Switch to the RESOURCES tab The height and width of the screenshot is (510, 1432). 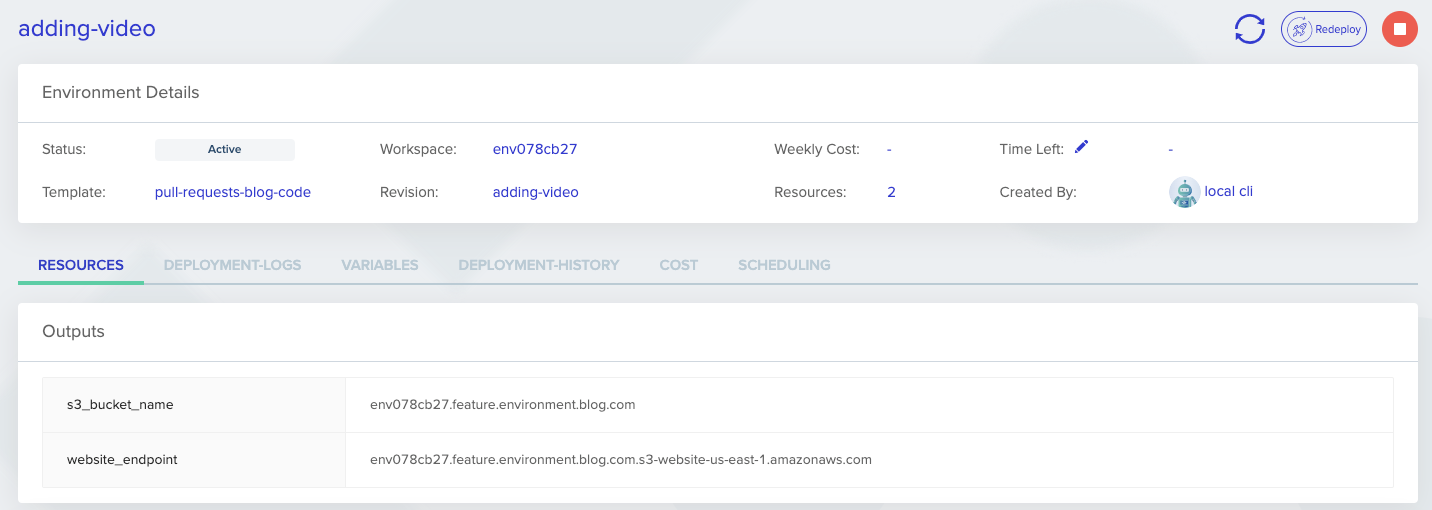coord(81,265)
